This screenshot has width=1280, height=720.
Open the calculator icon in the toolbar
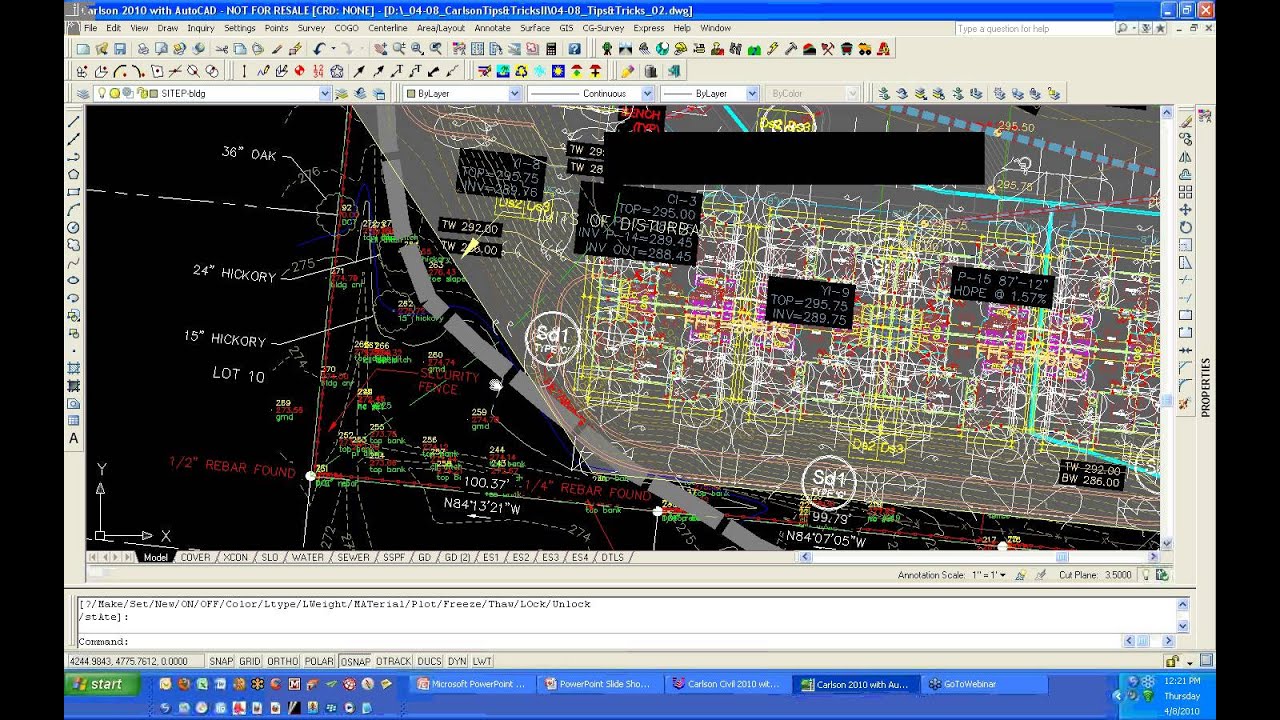coord(551,48)
